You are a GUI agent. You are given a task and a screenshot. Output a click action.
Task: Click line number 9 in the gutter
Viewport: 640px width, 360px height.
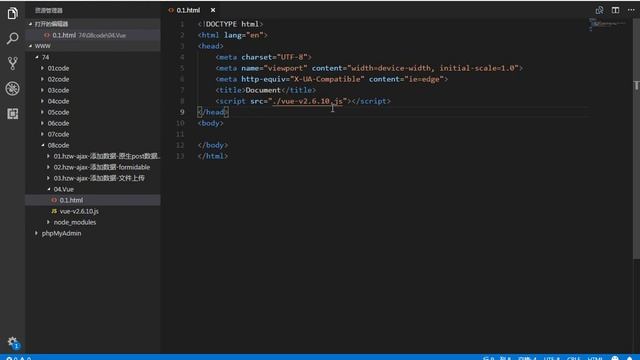[x=182, y=112]
